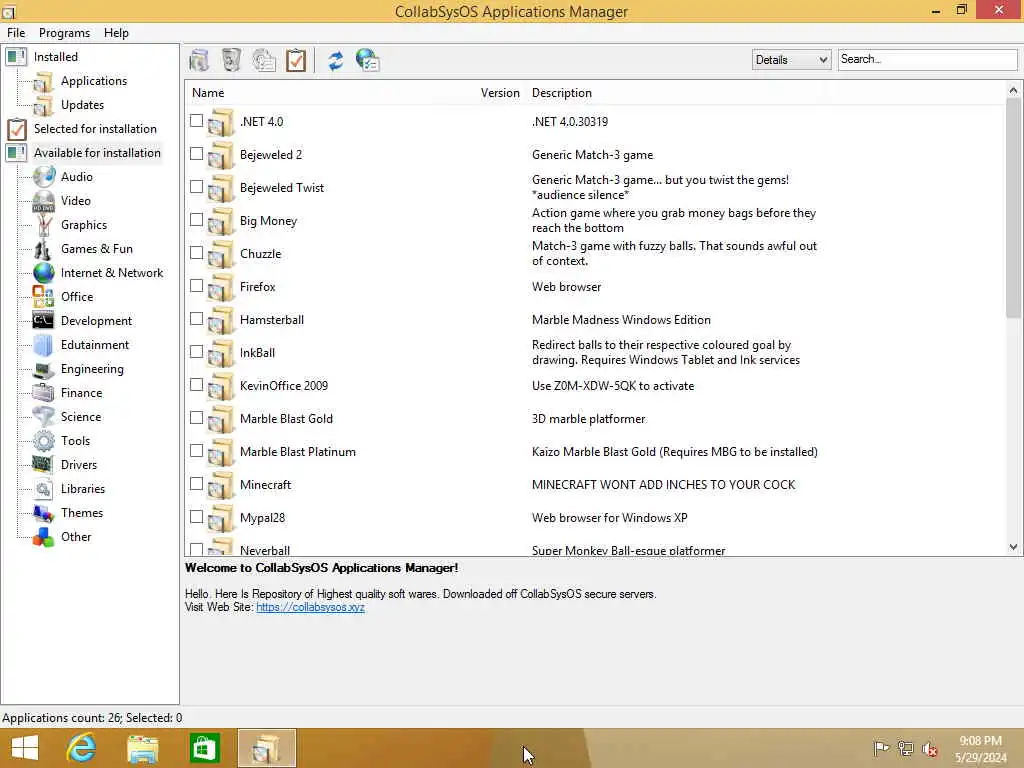
Task: Check the Firefox checkbox
Action: click(x=197, y=285)
